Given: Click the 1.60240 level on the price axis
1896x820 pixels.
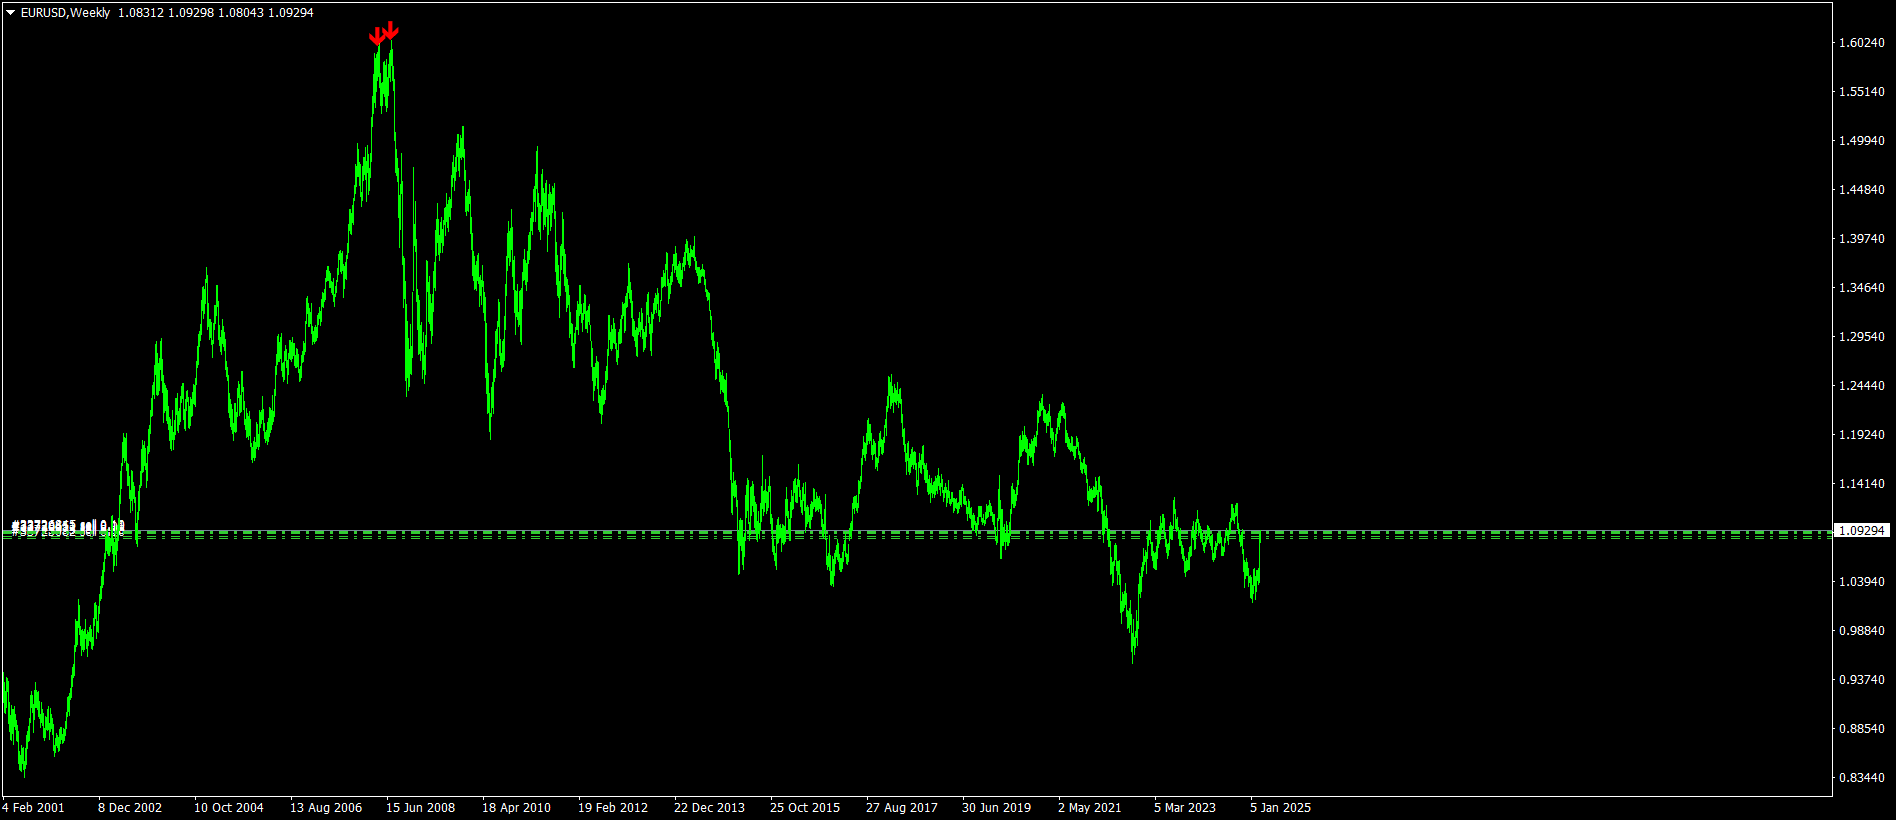Looking at the screenshot, I should point(1861,43).
